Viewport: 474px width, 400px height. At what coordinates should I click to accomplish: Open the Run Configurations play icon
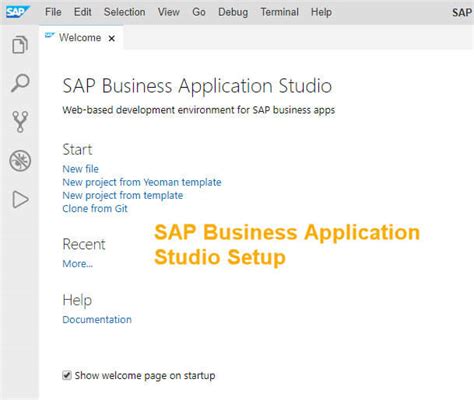tap(20, 199)
